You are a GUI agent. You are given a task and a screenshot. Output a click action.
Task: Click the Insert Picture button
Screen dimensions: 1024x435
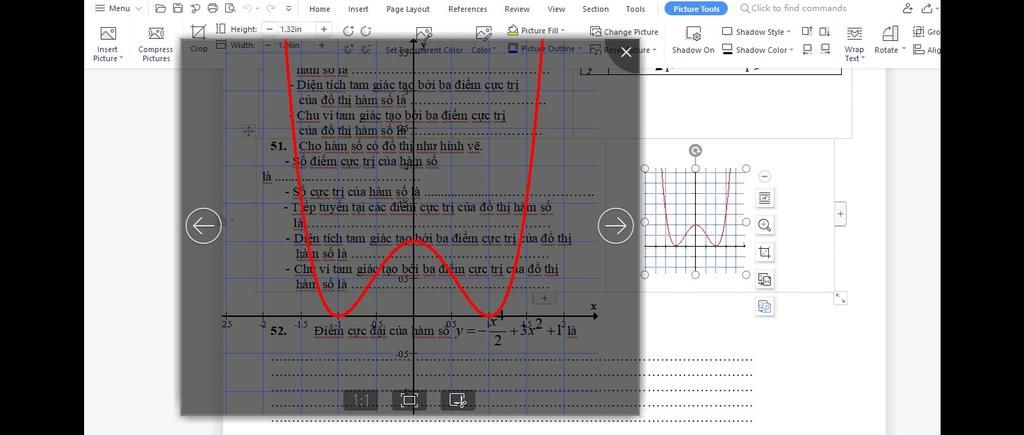tap(108, 44)
